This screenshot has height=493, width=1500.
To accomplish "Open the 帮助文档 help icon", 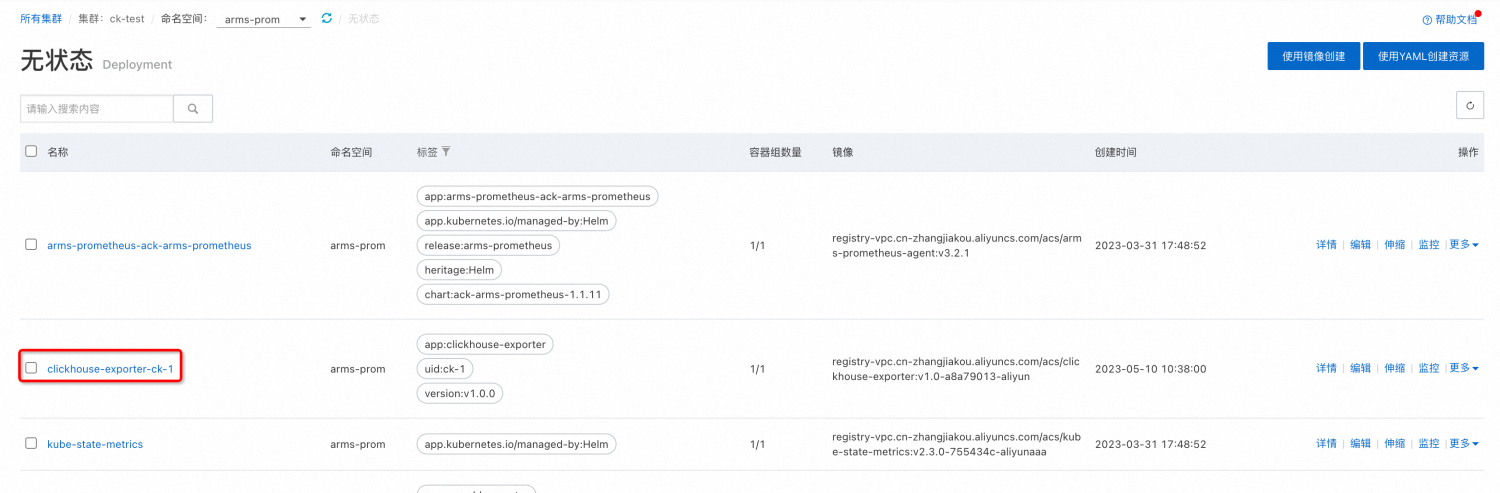I will tap(1427, 20).
